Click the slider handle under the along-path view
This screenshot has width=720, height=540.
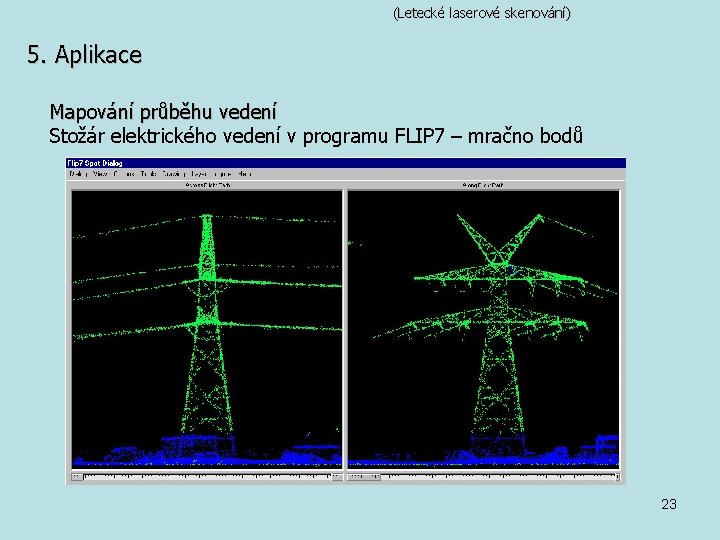364,477
